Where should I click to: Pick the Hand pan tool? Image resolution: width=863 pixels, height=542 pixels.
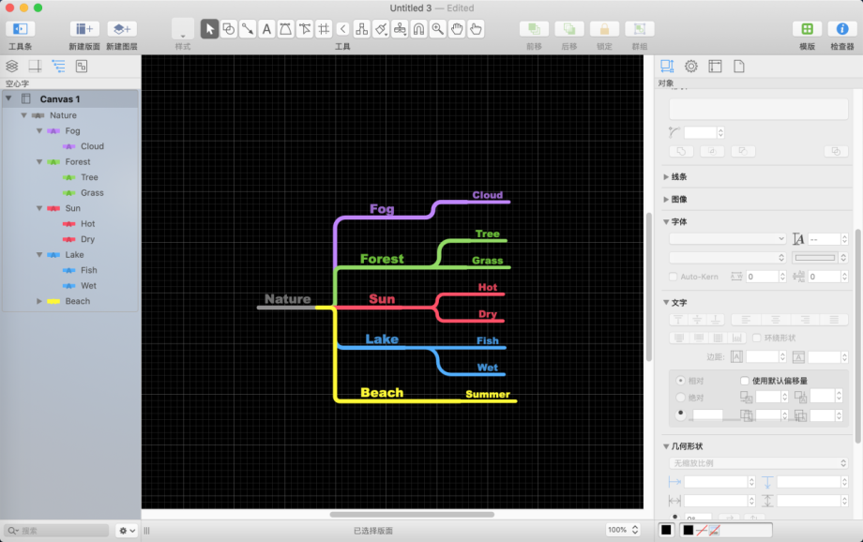click(457, 29)
